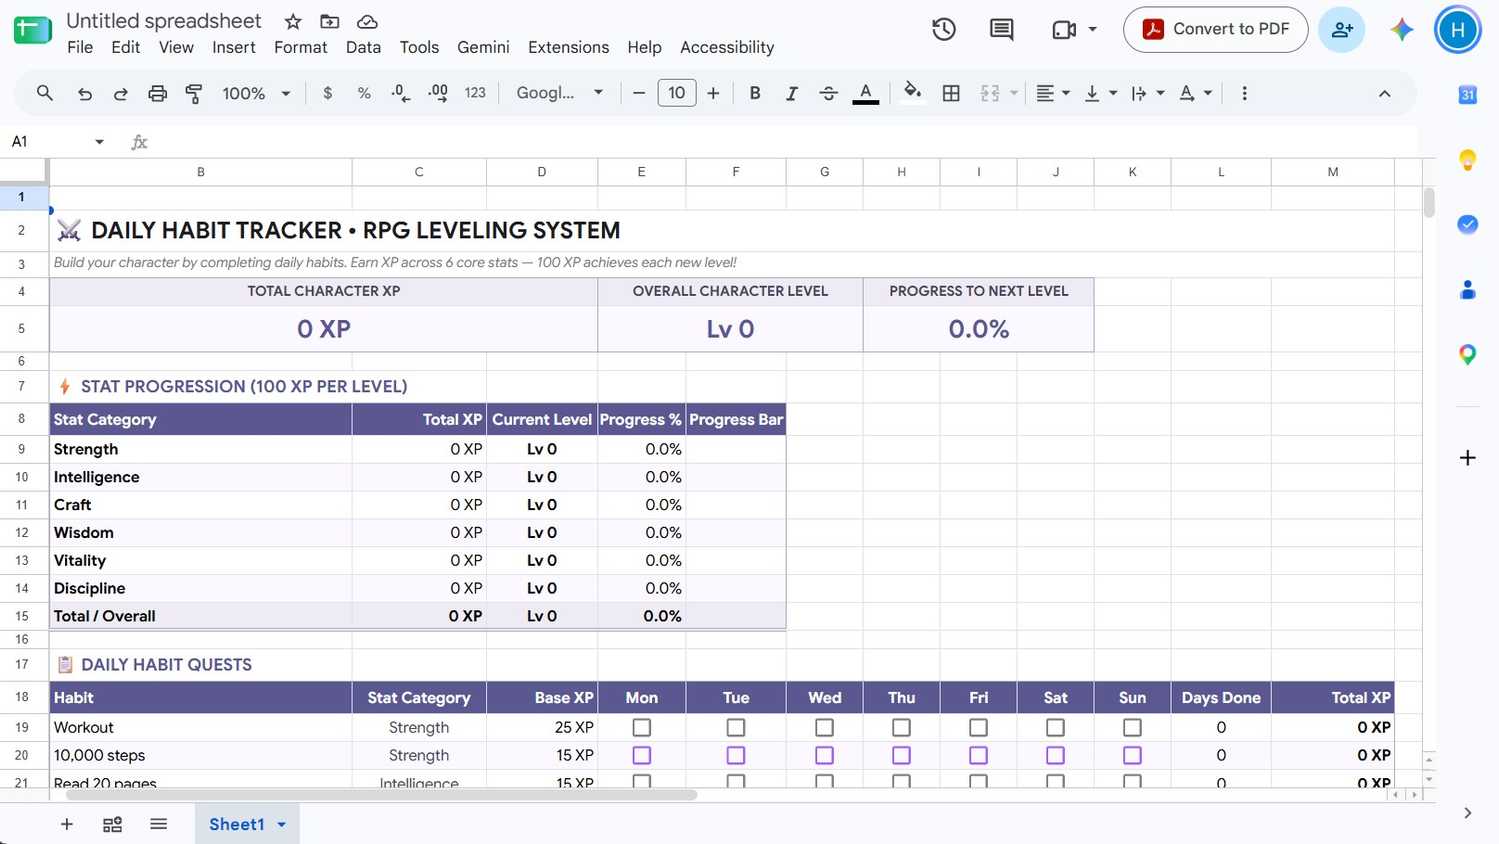Increase decimal places
Viewport: 1499px width, 844px height.
point(438,93)
